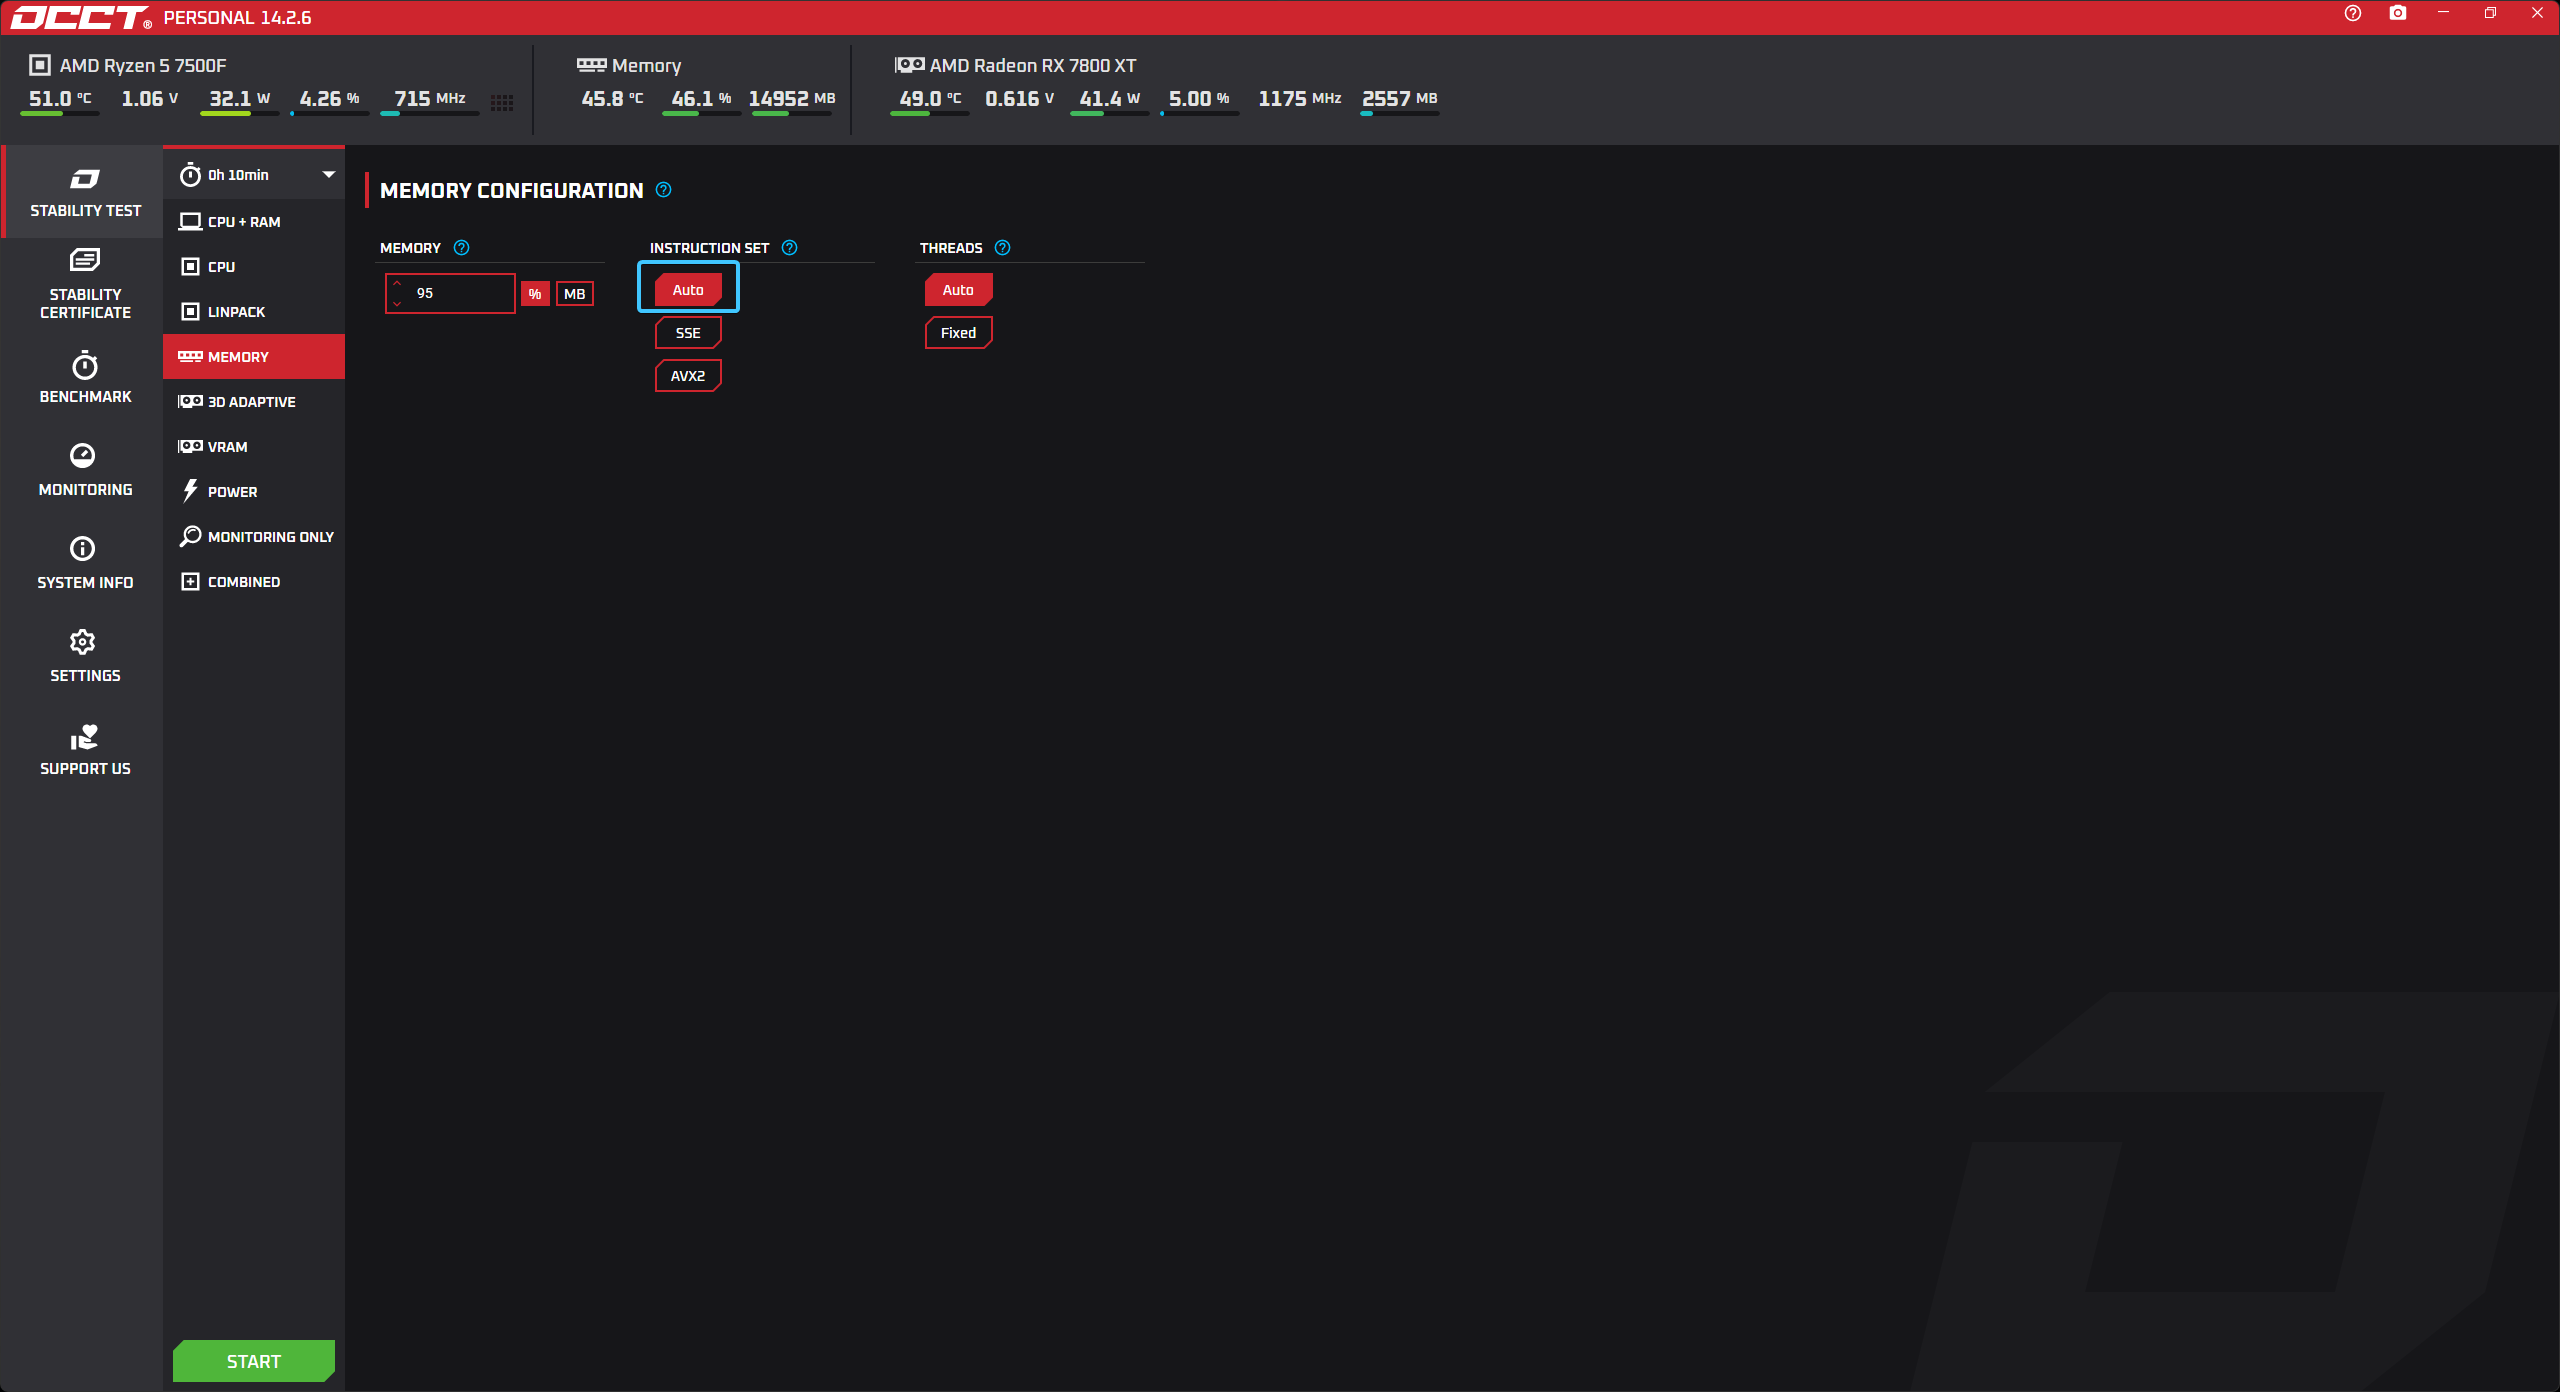Select SSE instruction set
The width and height of the screenshot is (2560, 1392).
click(x=687, y=333)
